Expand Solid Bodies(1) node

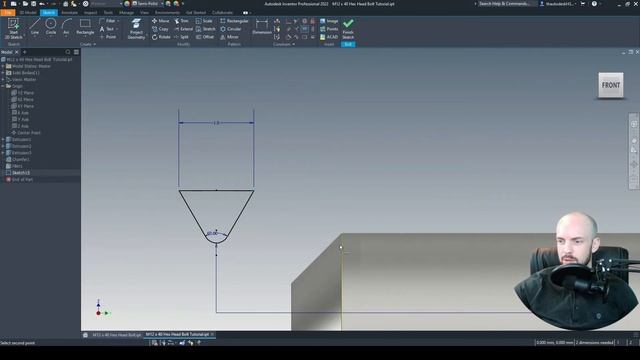[3, 73]
